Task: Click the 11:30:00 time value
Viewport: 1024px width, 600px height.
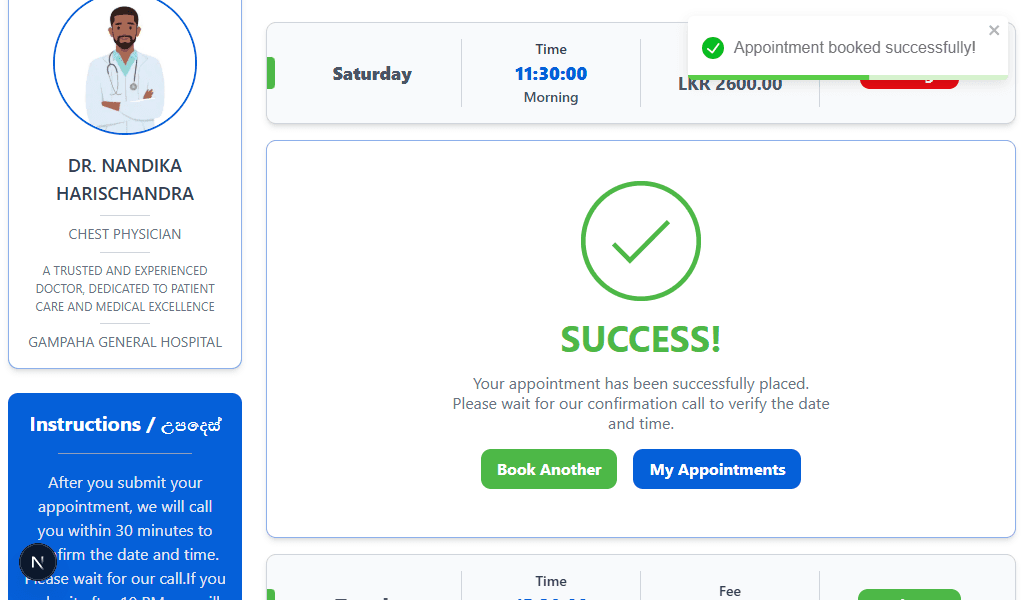Action: point(551,74)
